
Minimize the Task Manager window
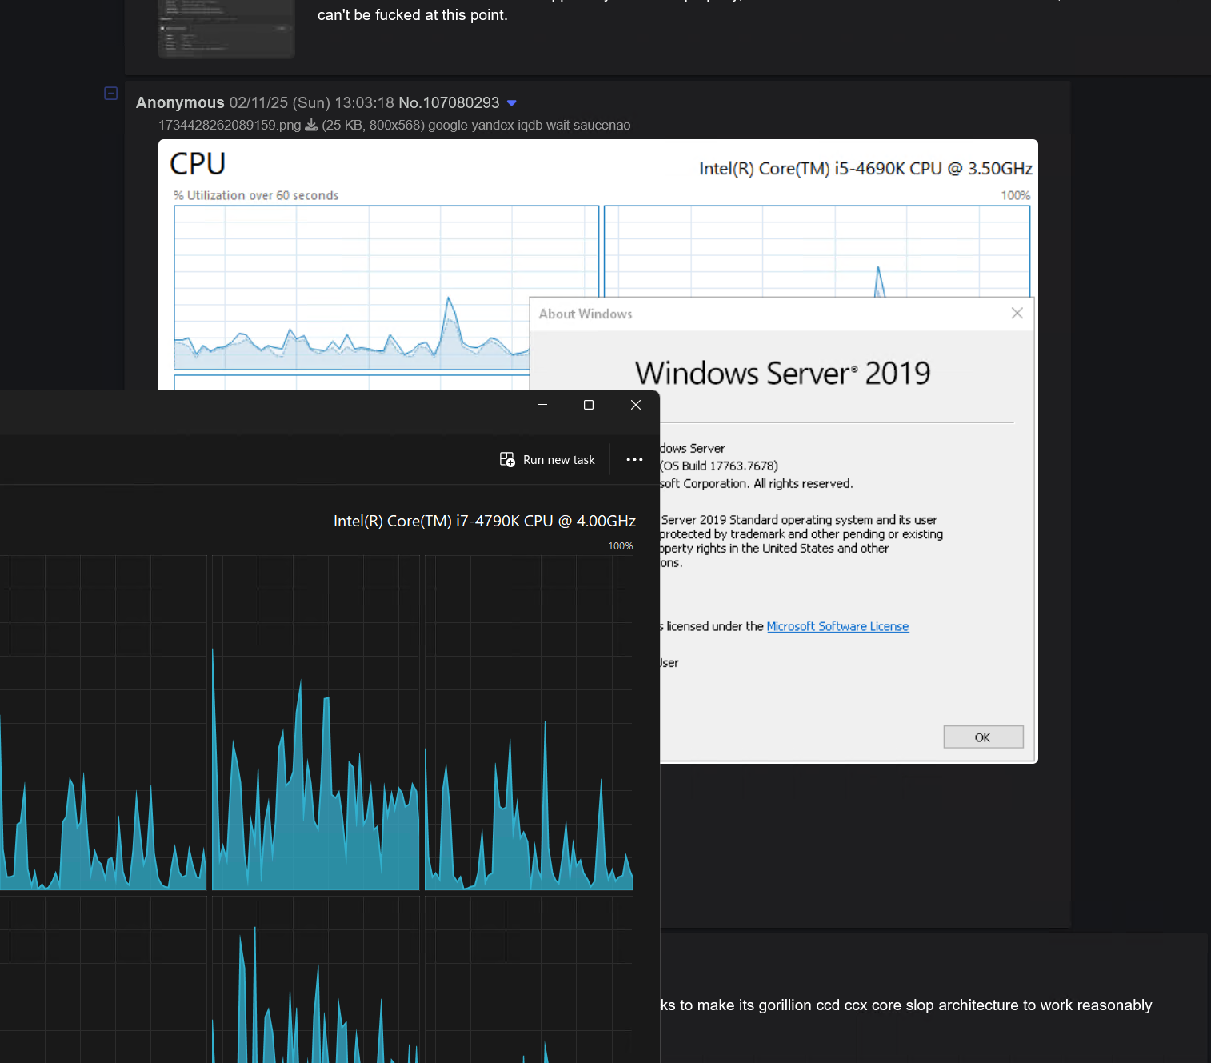(x=542, y=405)
